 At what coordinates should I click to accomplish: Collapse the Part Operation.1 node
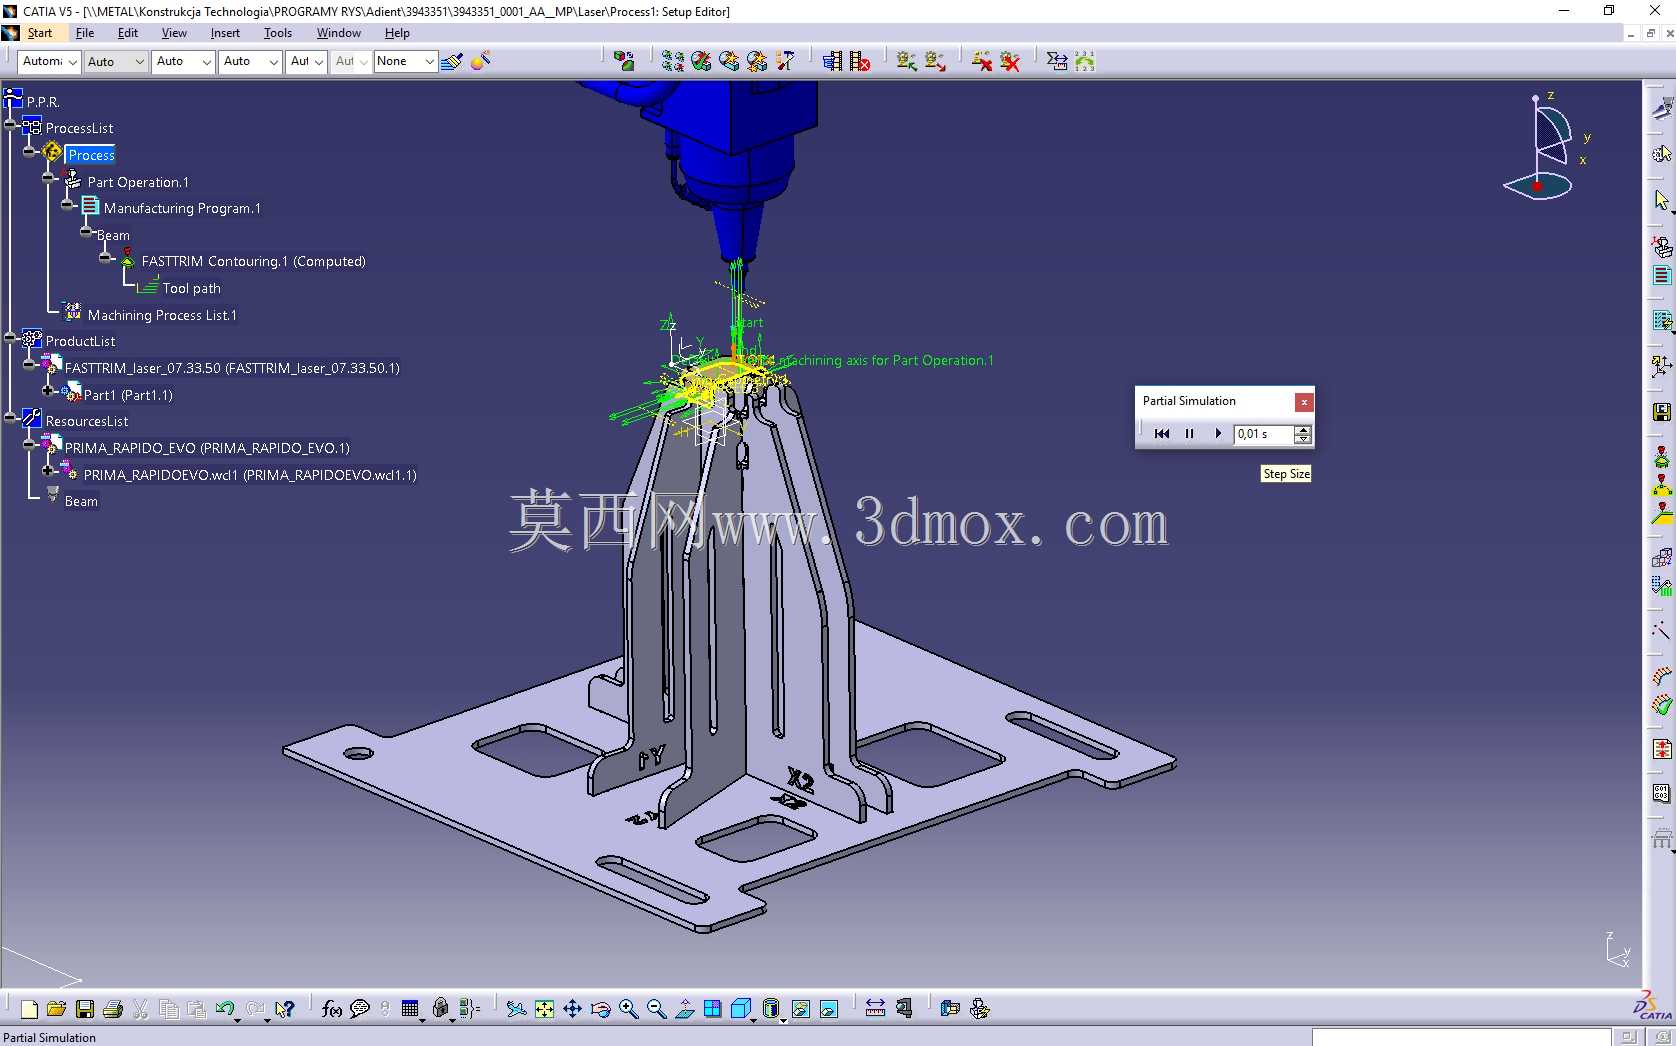point(48,178)
